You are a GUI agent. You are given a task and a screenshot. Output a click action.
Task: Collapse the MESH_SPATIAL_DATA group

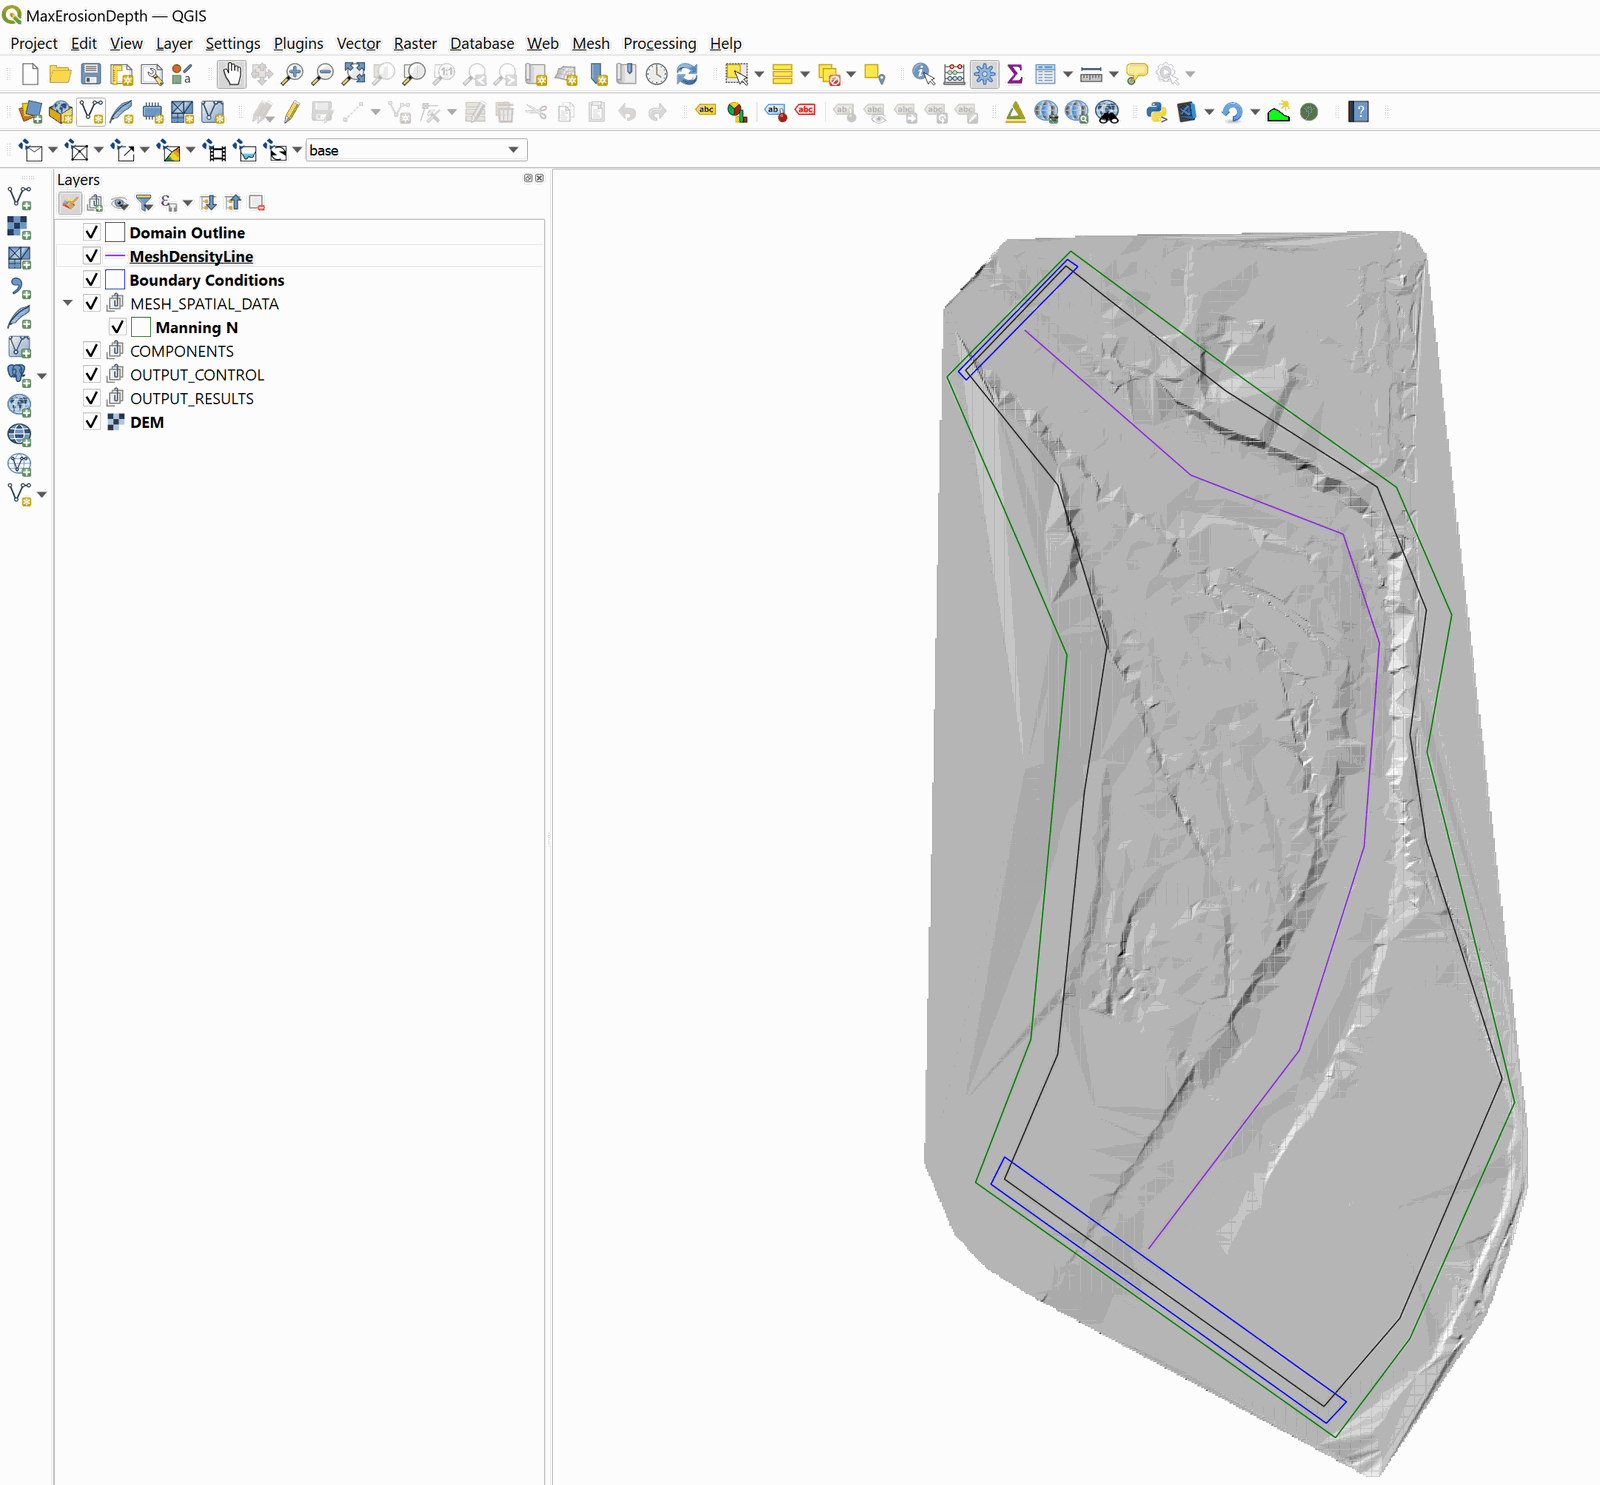click(68, 303)
